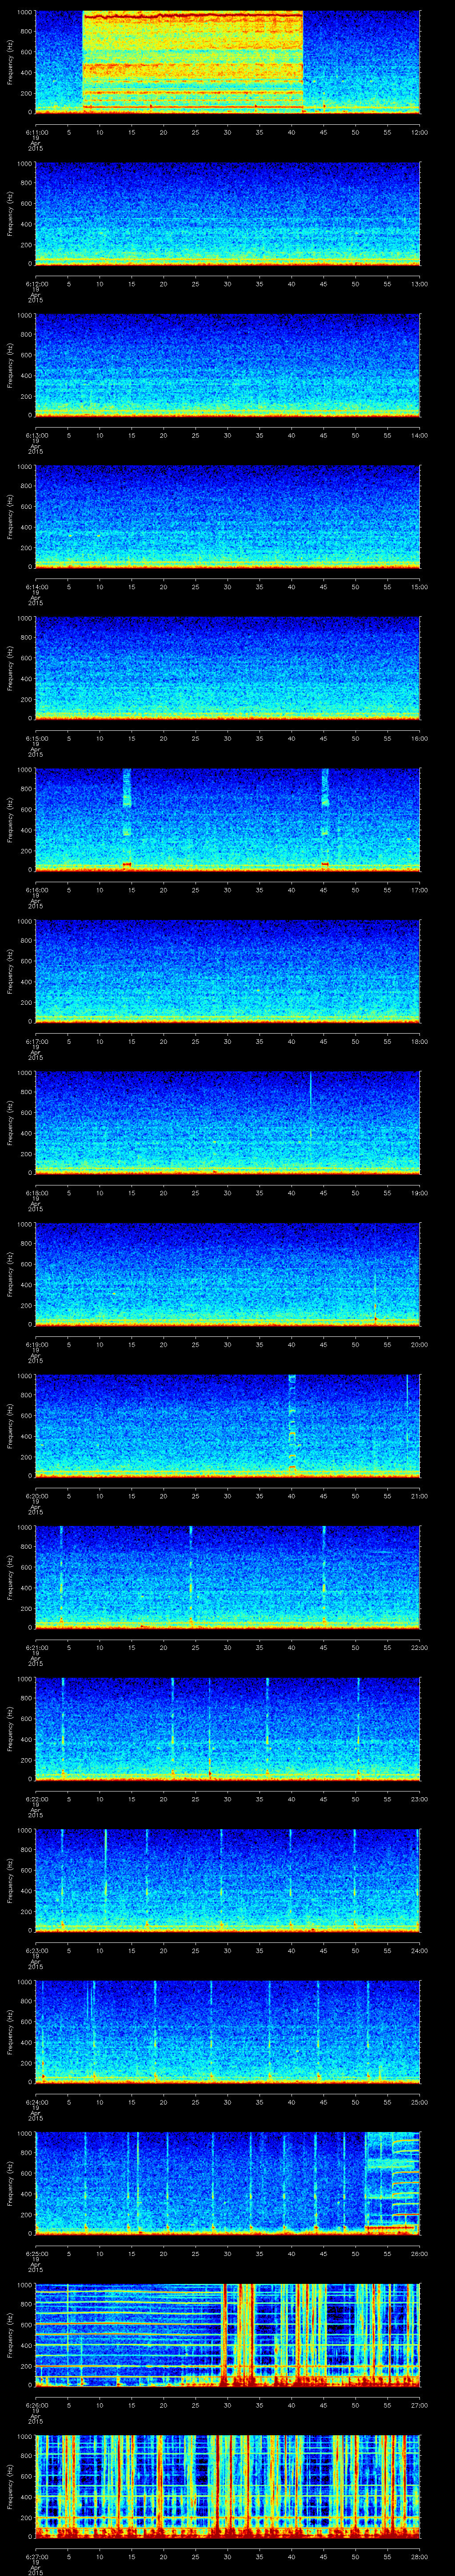Viewport: 455px width, 2576px height.
Task: Open the spectrogram panel starting at 6:12:00
Action: 228,214
